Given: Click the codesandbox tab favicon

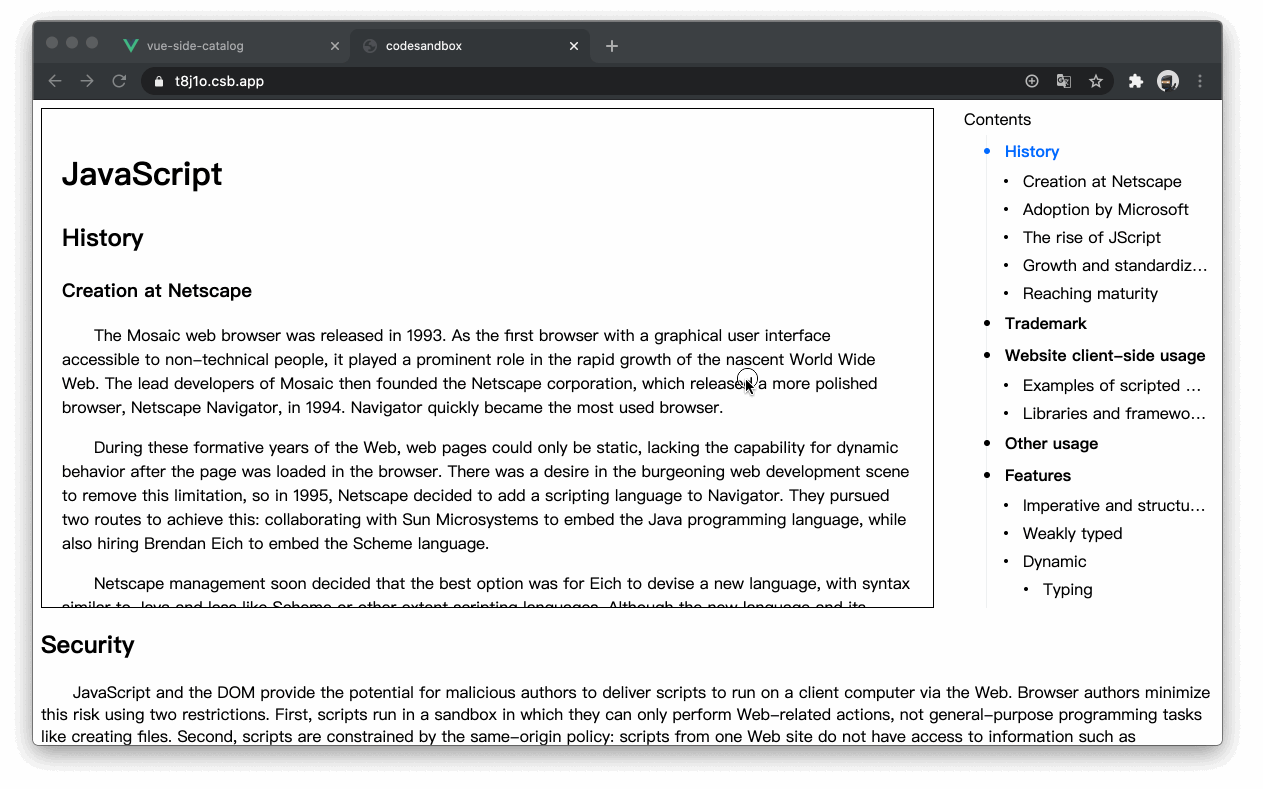Looking at the screenshot, I should click(x=369, y=46).
